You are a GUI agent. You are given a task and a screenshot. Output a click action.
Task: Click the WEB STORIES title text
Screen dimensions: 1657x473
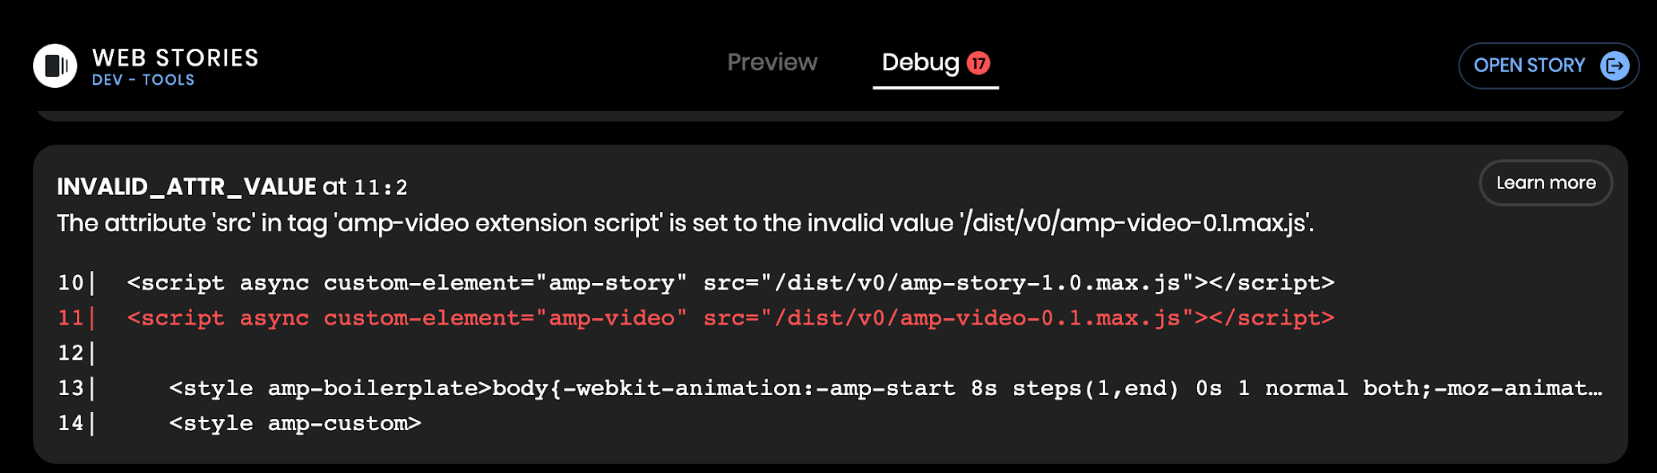click(175, 58)
